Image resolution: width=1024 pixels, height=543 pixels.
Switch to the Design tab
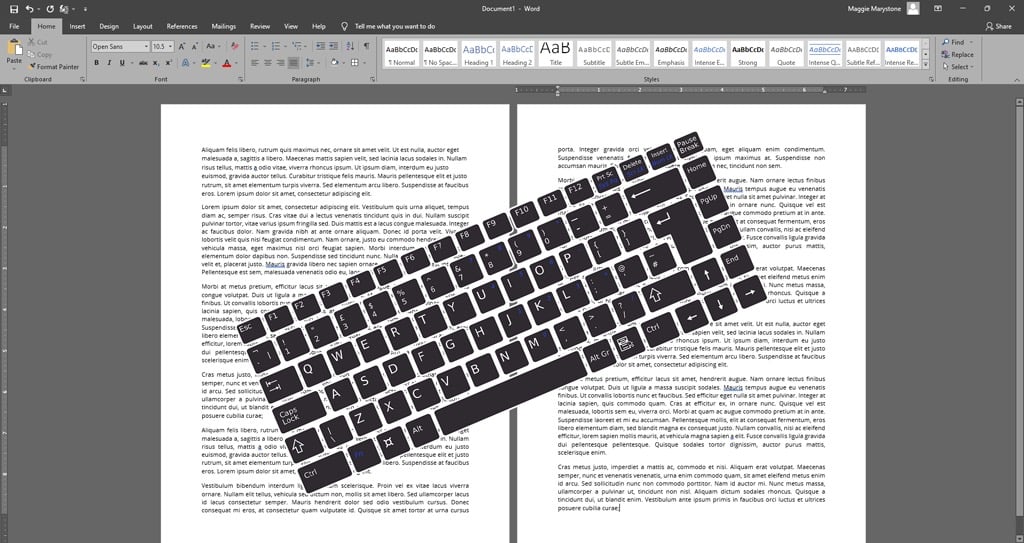coord(109,27)
